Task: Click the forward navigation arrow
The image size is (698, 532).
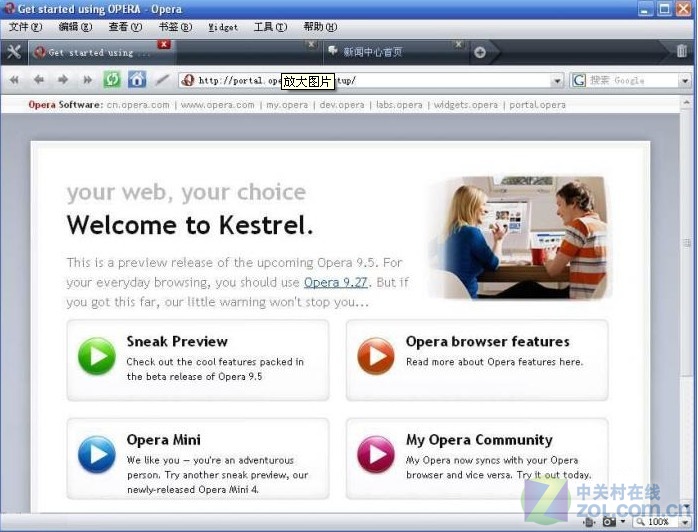Action: pyautogui.click(x=63, y=80)
